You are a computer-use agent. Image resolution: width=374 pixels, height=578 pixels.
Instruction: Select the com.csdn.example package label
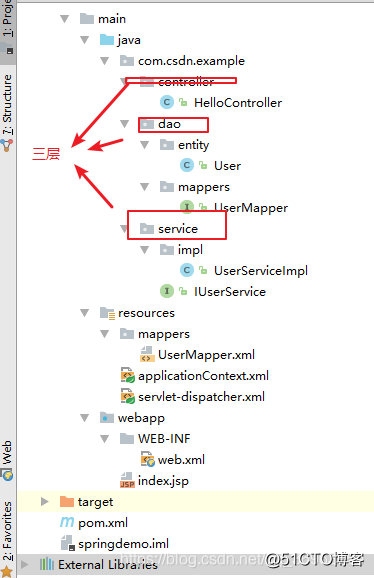[x=191, y=61]
